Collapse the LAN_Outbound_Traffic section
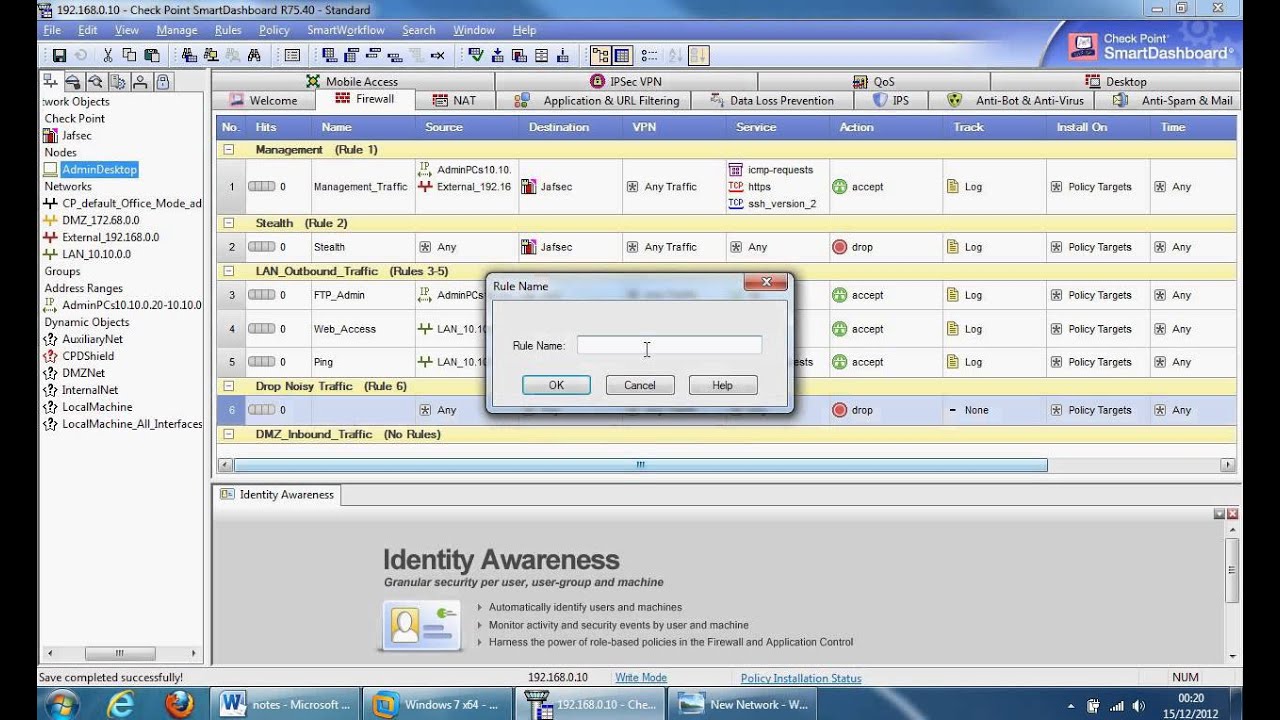This screenshot has height=720, width=1280. 228,271
